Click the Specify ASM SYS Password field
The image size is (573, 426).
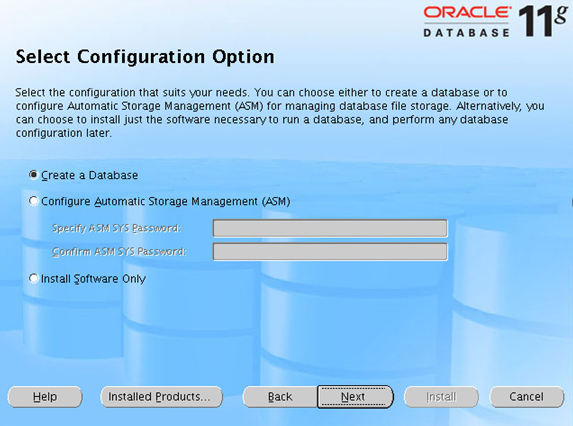point(330,228)
